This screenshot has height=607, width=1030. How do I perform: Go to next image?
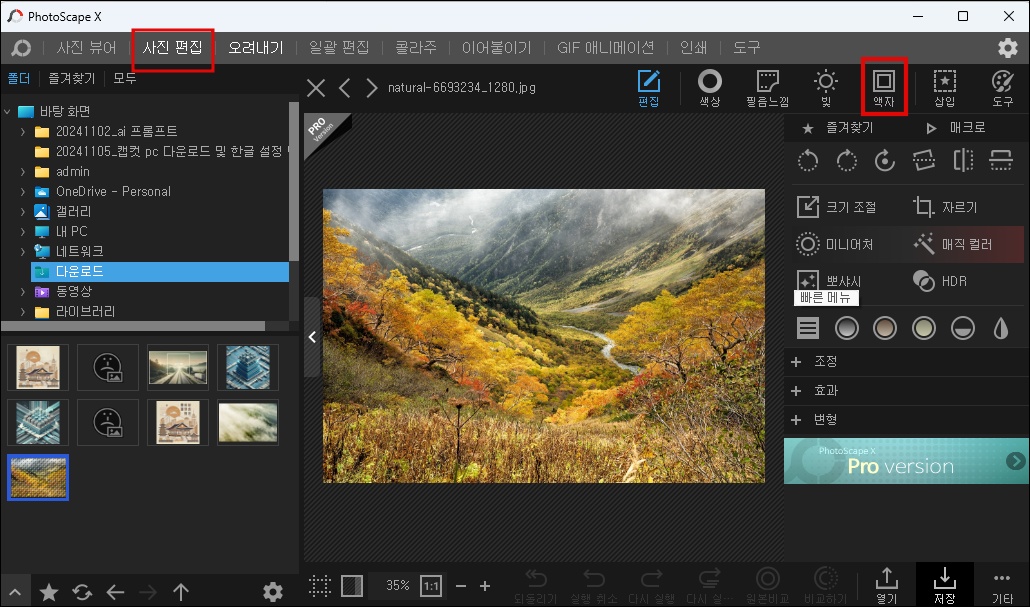coord(371,87)
